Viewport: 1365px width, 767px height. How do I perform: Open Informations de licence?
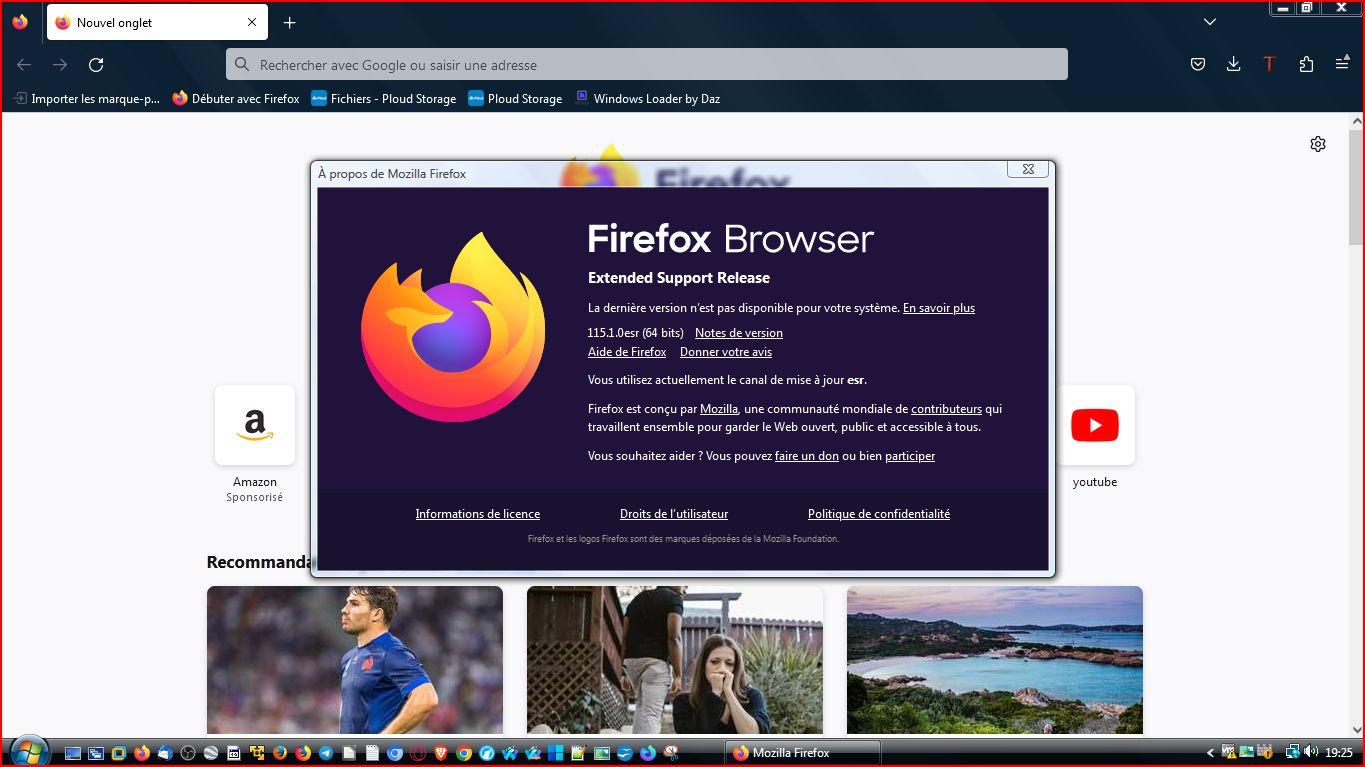[478, 514]
